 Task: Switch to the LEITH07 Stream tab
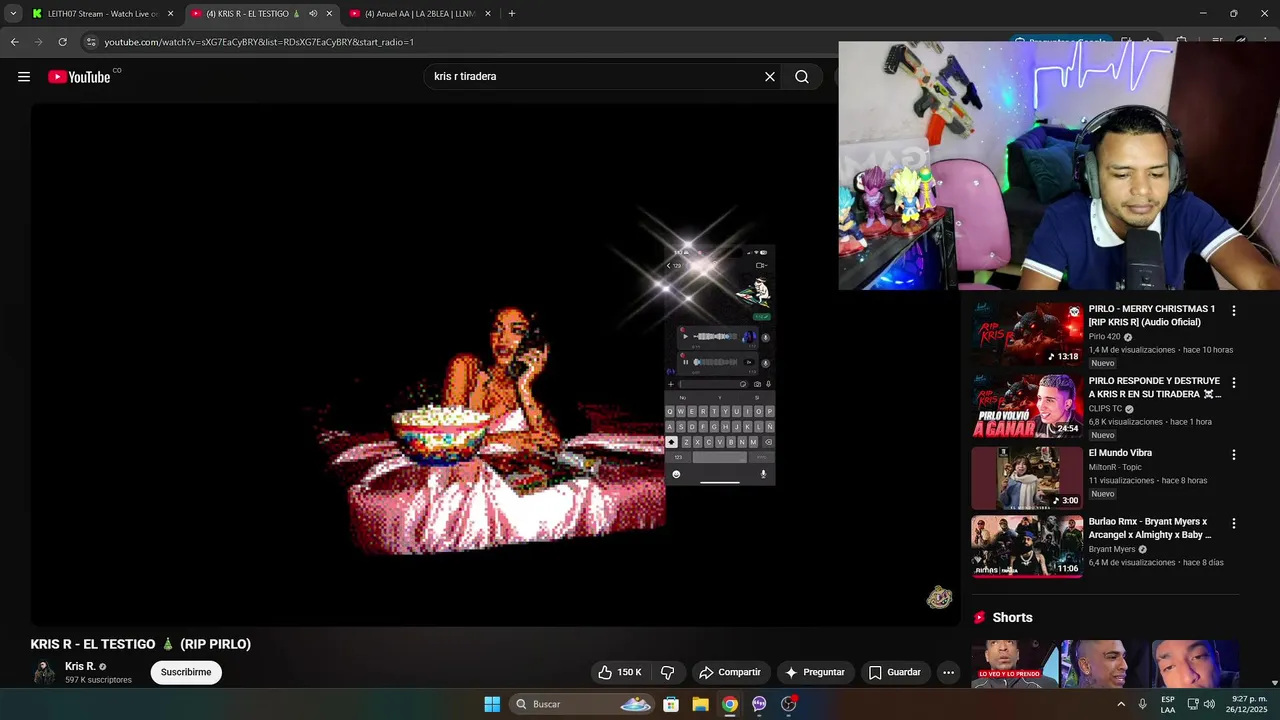pos(103,14)
